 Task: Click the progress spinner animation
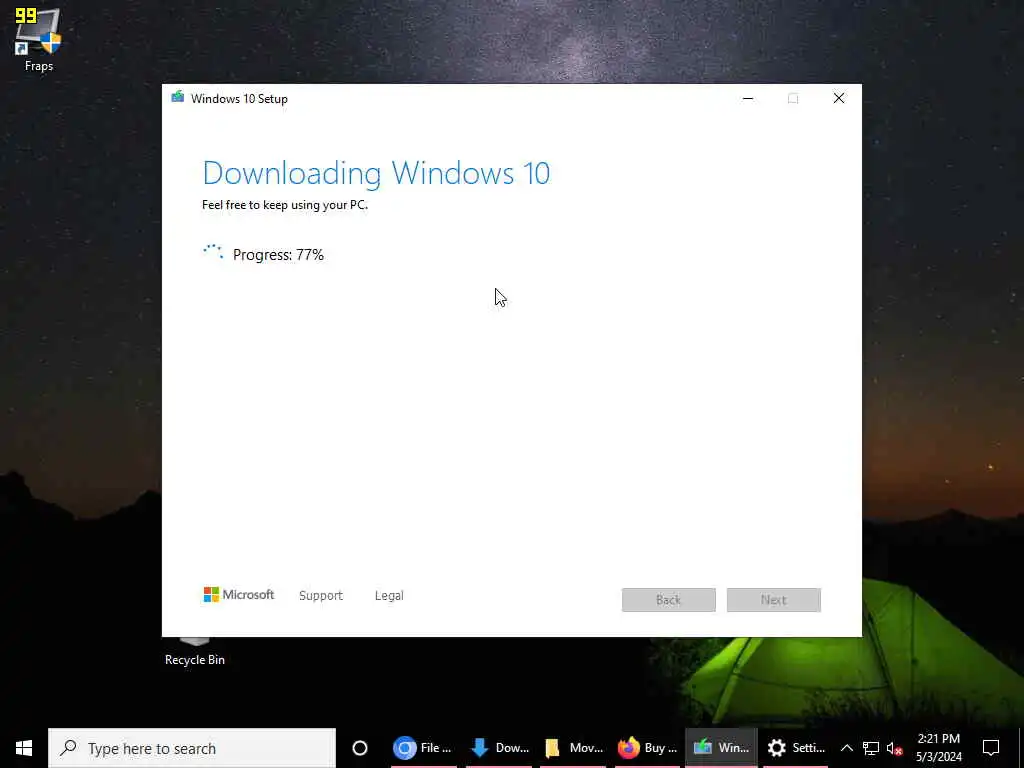click(x=213, y=252)
